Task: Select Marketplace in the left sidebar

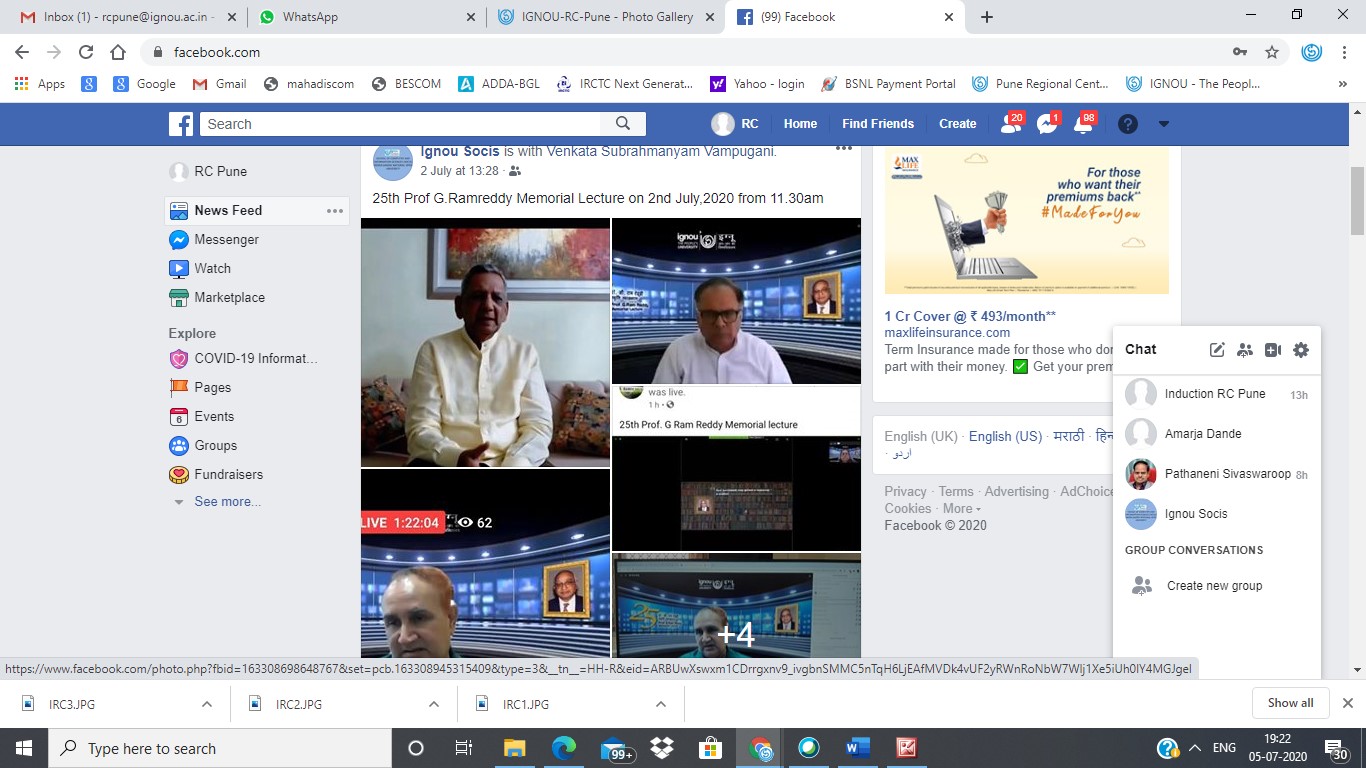Action: click(x=229, y=297)
